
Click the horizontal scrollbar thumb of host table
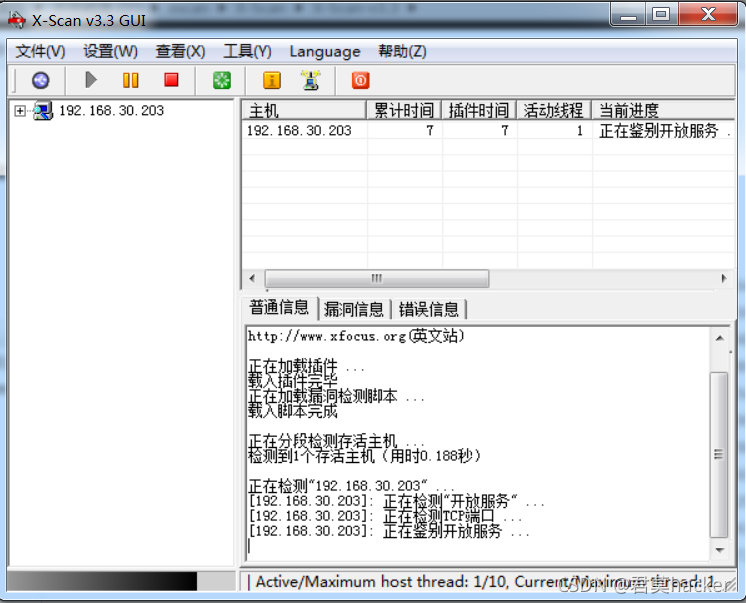377,278
